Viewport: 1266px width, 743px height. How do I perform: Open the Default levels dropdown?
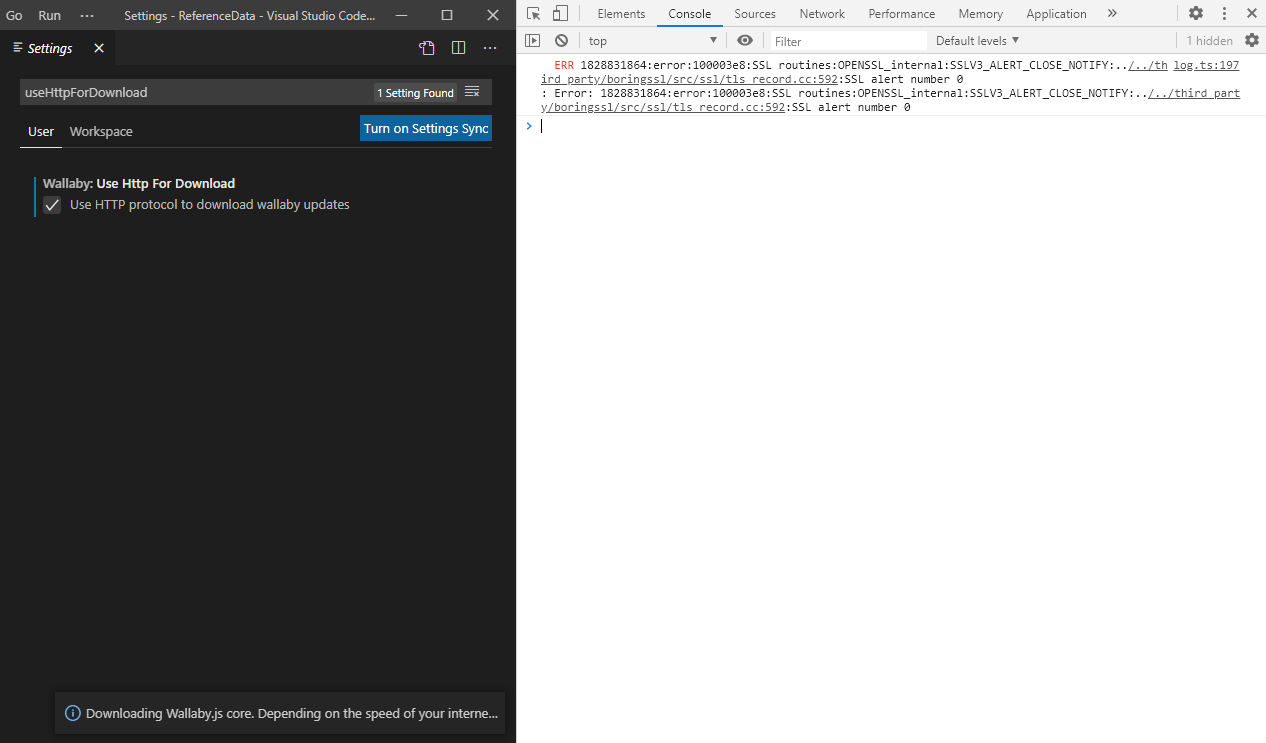(x=977, y=40)
